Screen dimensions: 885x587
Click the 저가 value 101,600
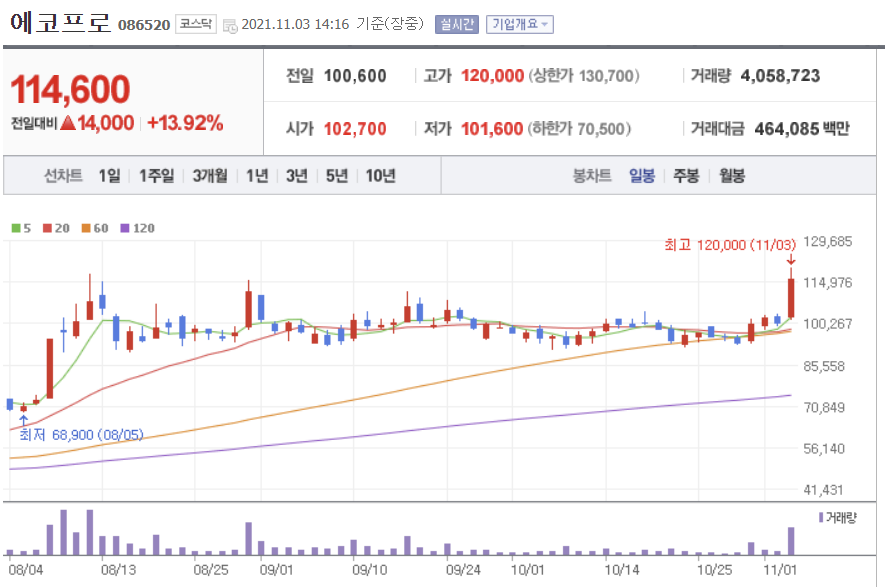click(x=492, y=129)
